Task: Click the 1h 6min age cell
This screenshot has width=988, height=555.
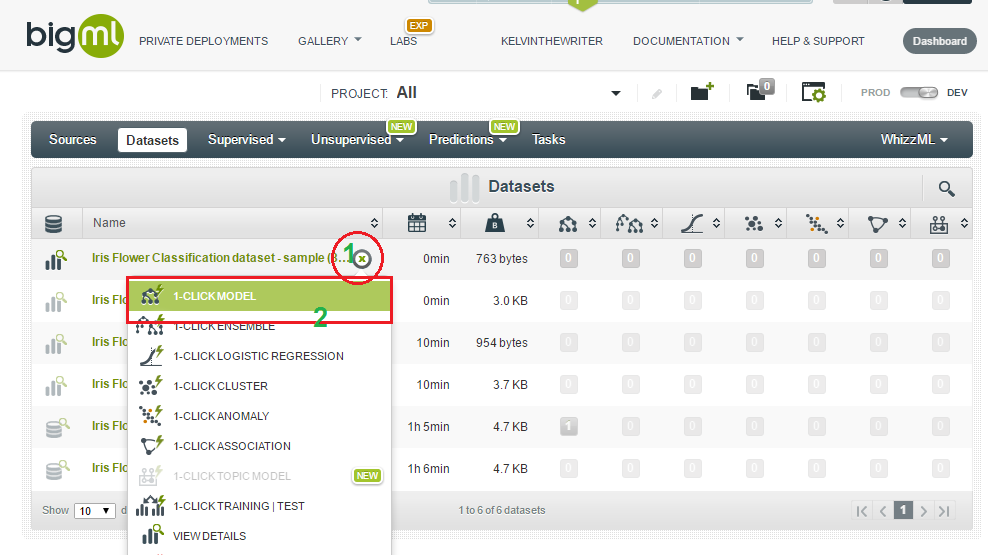Action: coord(428,469)
